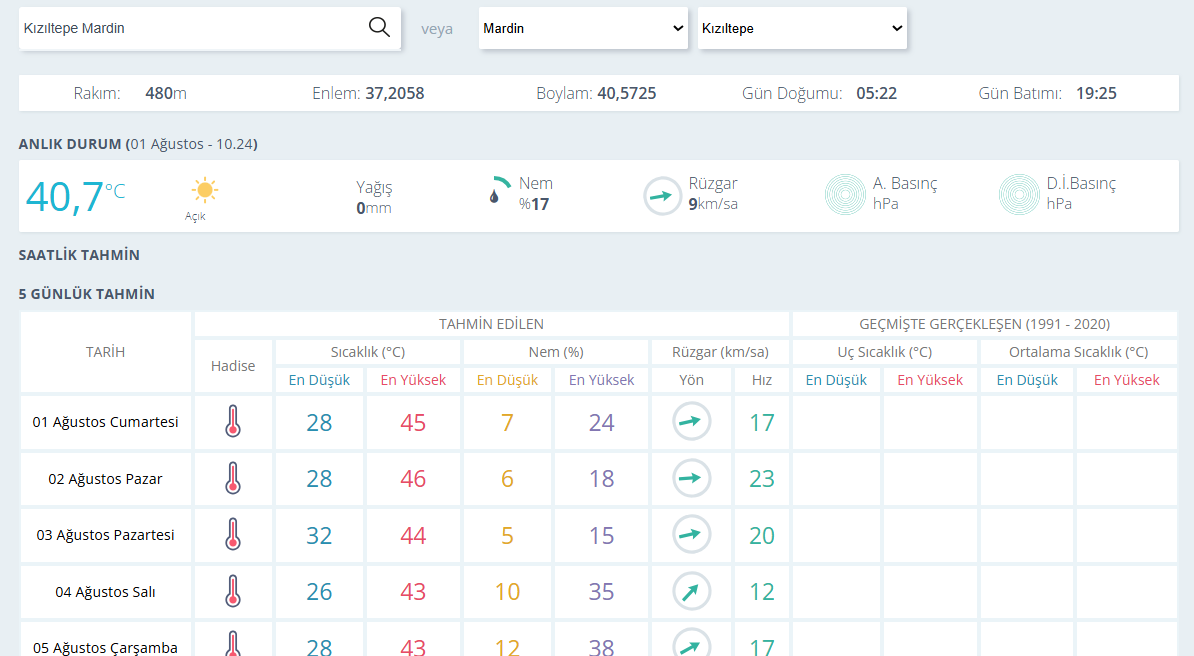Viewport: 1194px width, 656px height.
Task: Click thermometer icon for 01 Ağustos Cumartesi
Action: (x=233, y=421)
